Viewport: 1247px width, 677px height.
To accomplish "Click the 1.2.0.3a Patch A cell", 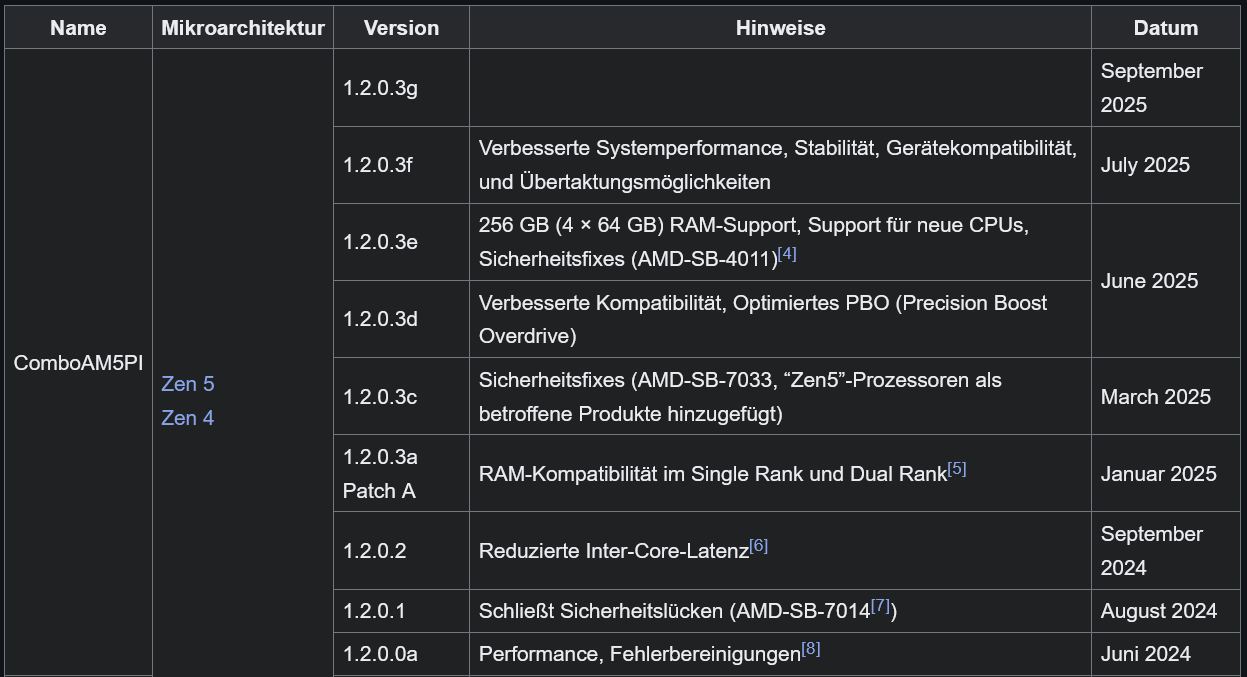I will tap(380, 474).
